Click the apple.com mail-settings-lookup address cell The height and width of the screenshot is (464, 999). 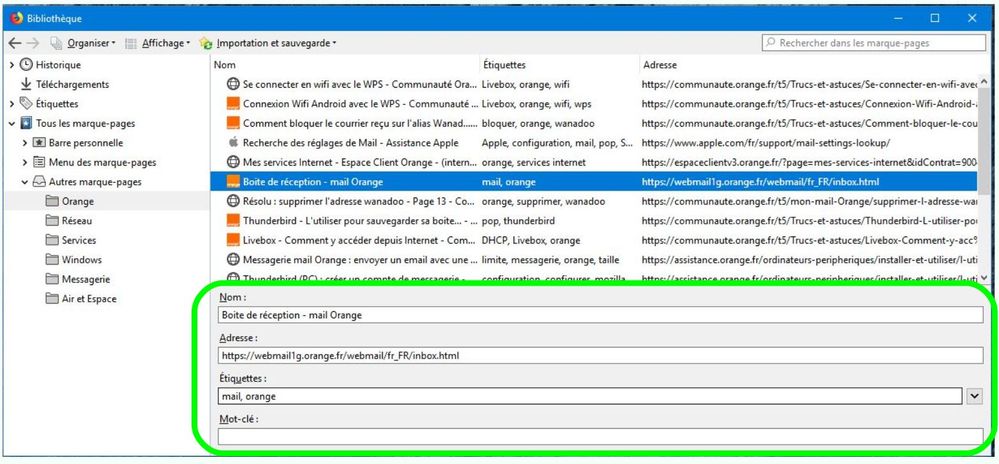766,143
